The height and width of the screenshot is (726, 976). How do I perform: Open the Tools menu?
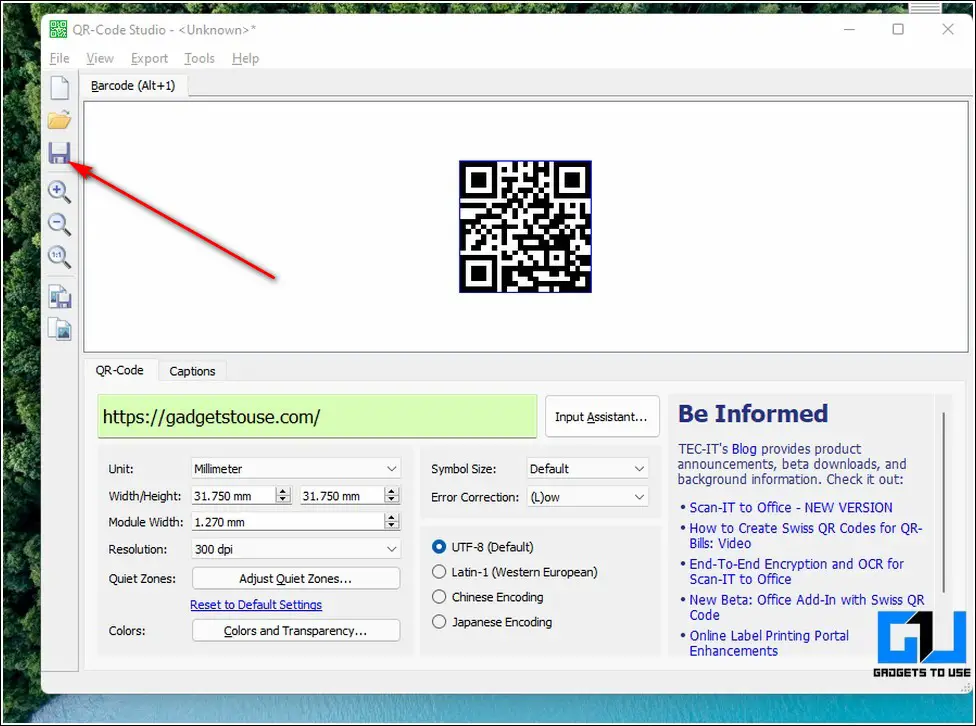(199, 59)
